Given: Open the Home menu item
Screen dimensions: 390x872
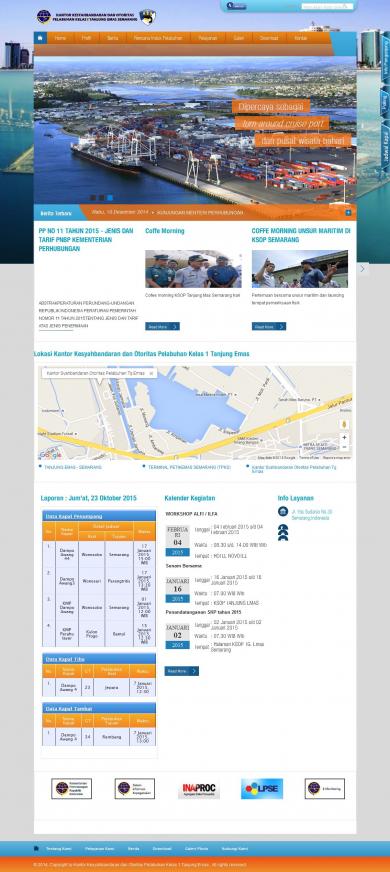Looking at the screenshot, I should click(x=60, y=38).
